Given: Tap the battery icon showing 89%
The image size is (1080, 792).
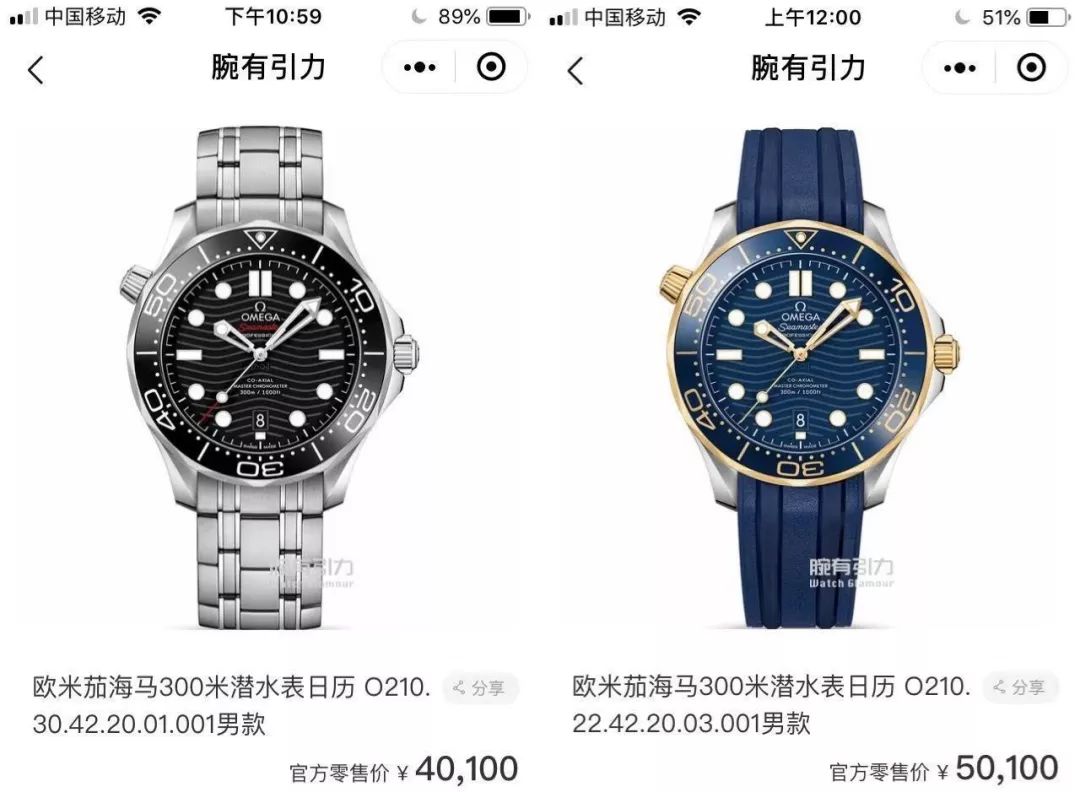Looking at the screenshot, I should pos(508,17).
